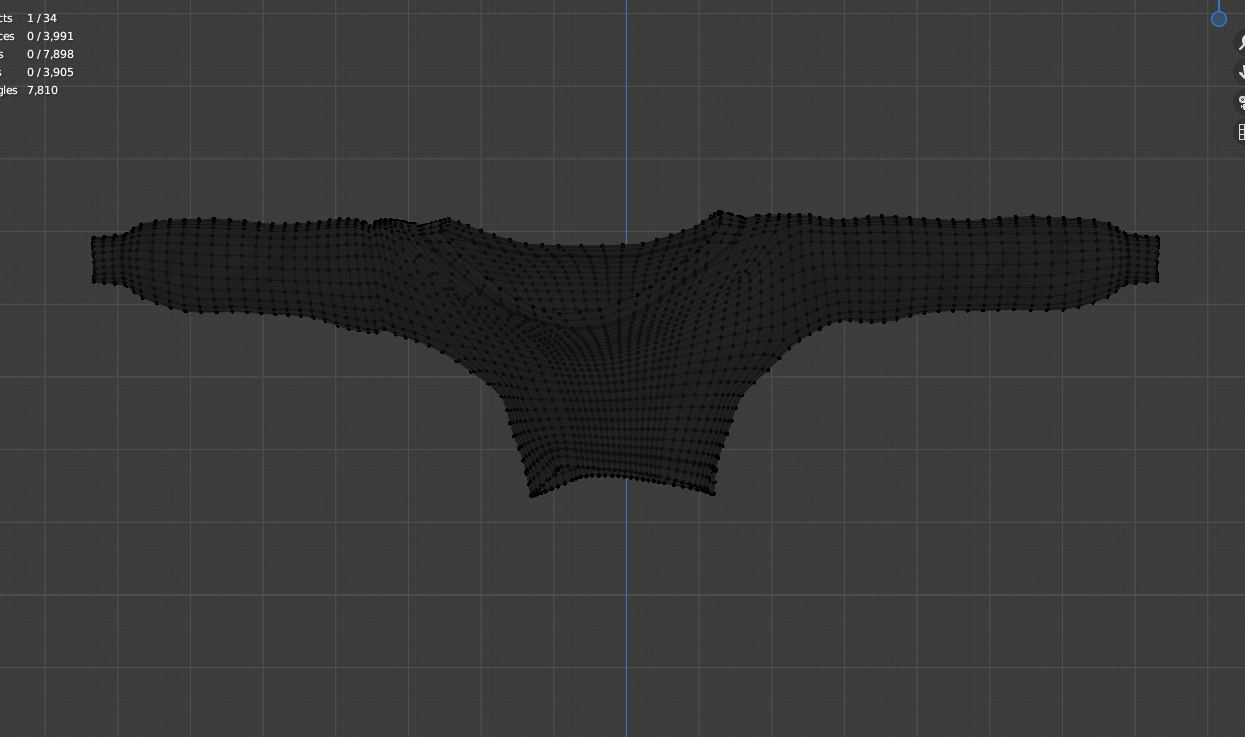Click the right shoulder seam peak
The height and width of the screenshot is (737, 1245).
pos(718,213)
